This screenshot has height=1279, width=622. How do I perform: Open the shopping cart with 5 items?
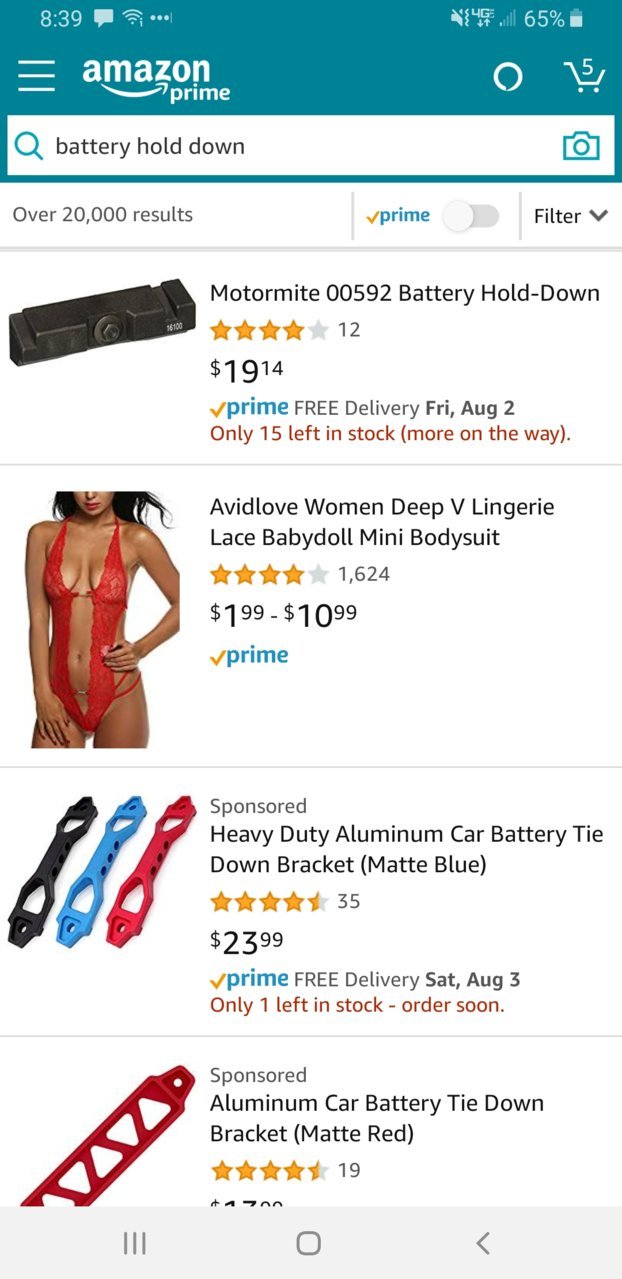pyautogui.click(x=584, y=76)
